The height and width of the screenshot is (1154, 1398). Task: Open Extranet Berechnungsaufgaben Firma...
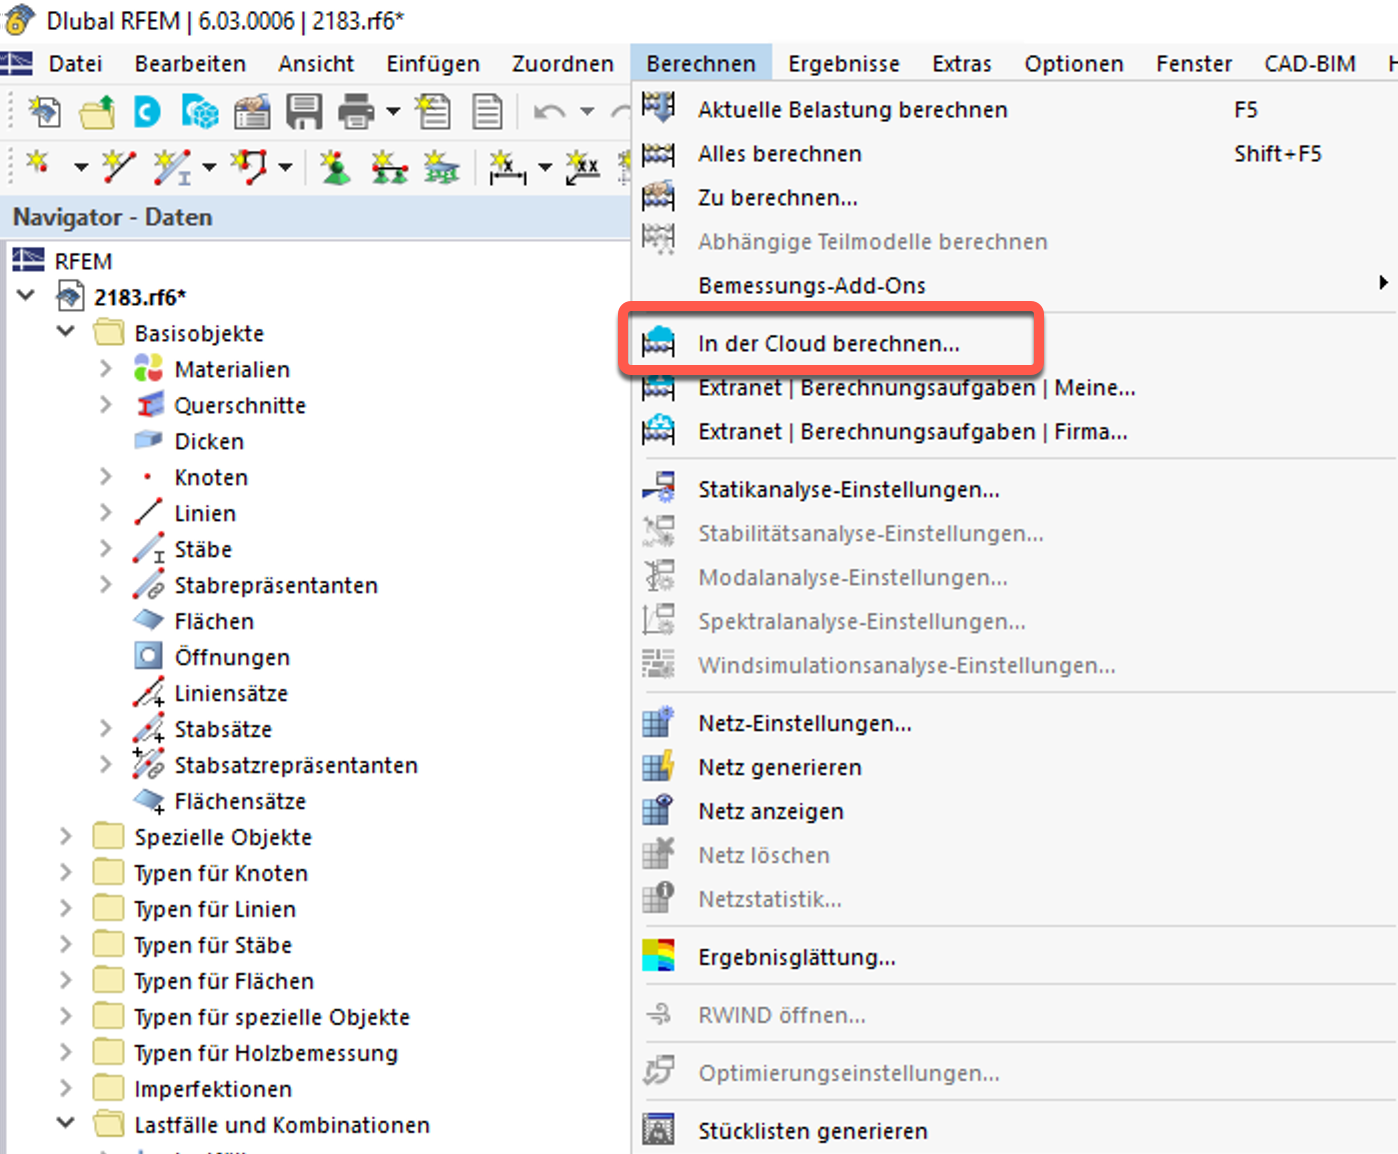pyautogui.click(x=1015, y=431)
